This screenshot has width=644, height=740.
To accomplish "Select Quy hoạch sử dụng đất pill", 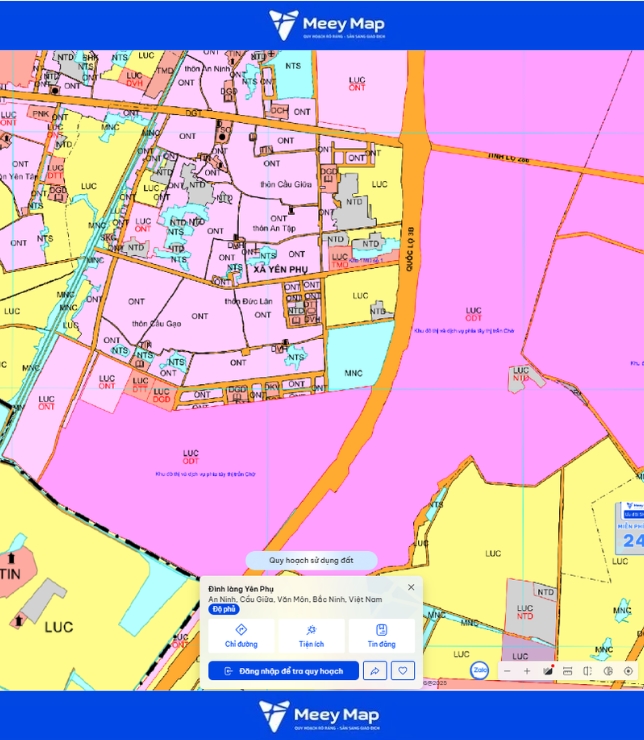I will (x=311, y=560).
